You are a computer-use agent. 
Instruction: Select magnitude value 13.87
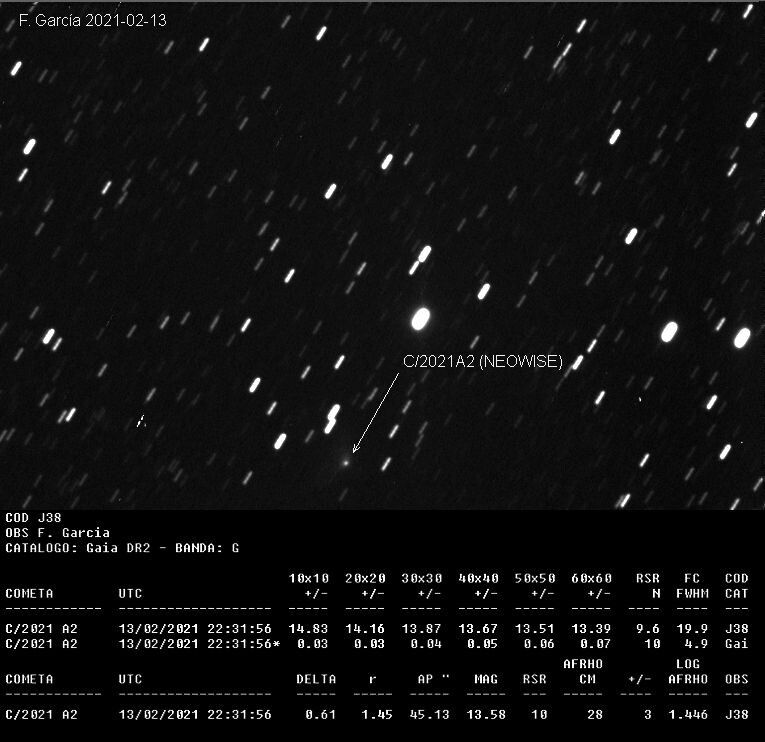click(422, 629)
